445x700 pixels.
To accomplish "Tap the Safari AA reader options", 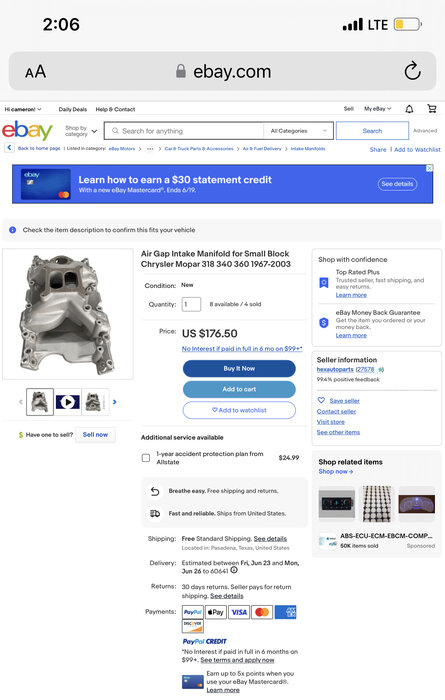I will pos(35,71).
